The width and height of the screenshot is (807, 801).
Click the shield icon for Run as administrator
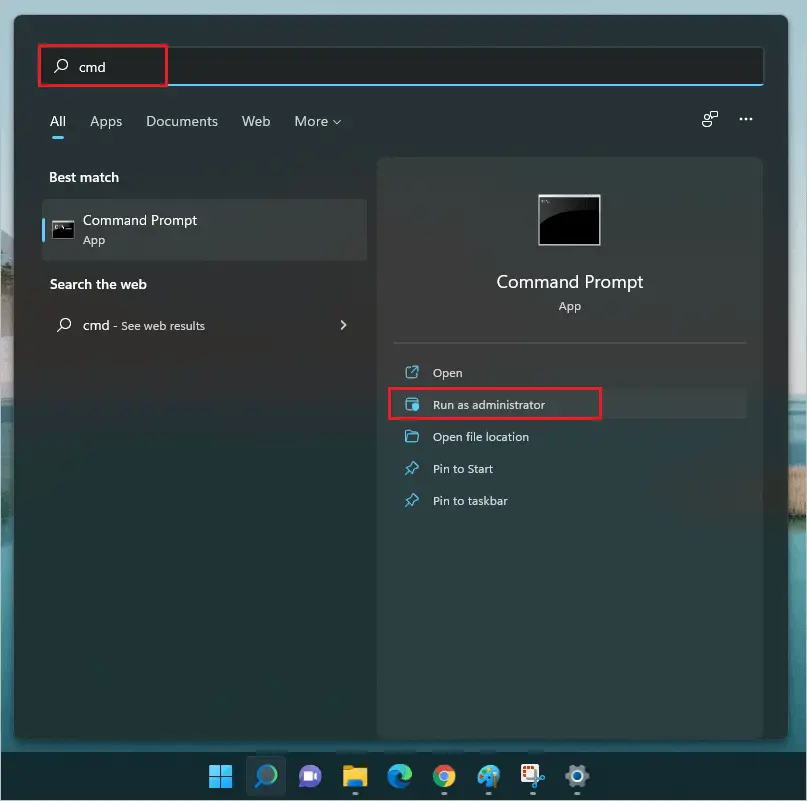pos(412,404)
